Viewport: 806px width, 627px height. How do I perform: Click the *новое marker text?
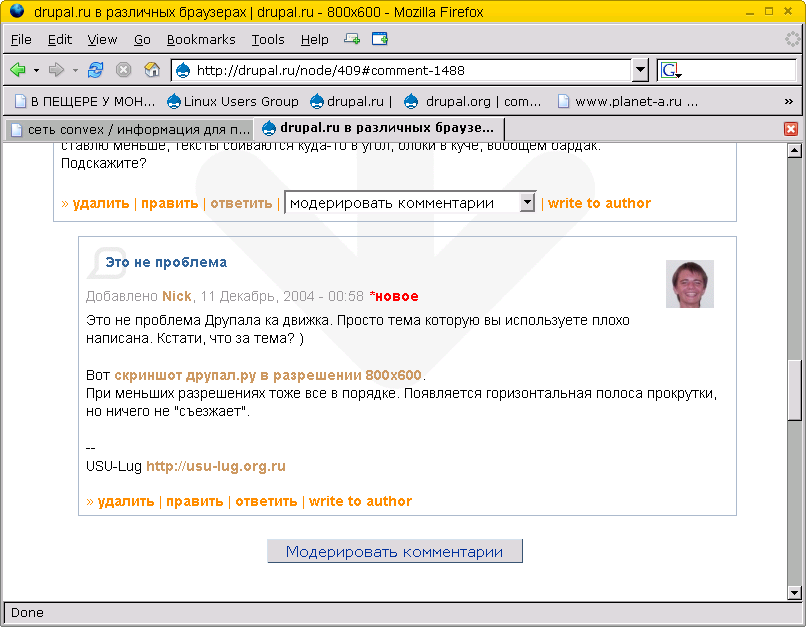point(394,297)
